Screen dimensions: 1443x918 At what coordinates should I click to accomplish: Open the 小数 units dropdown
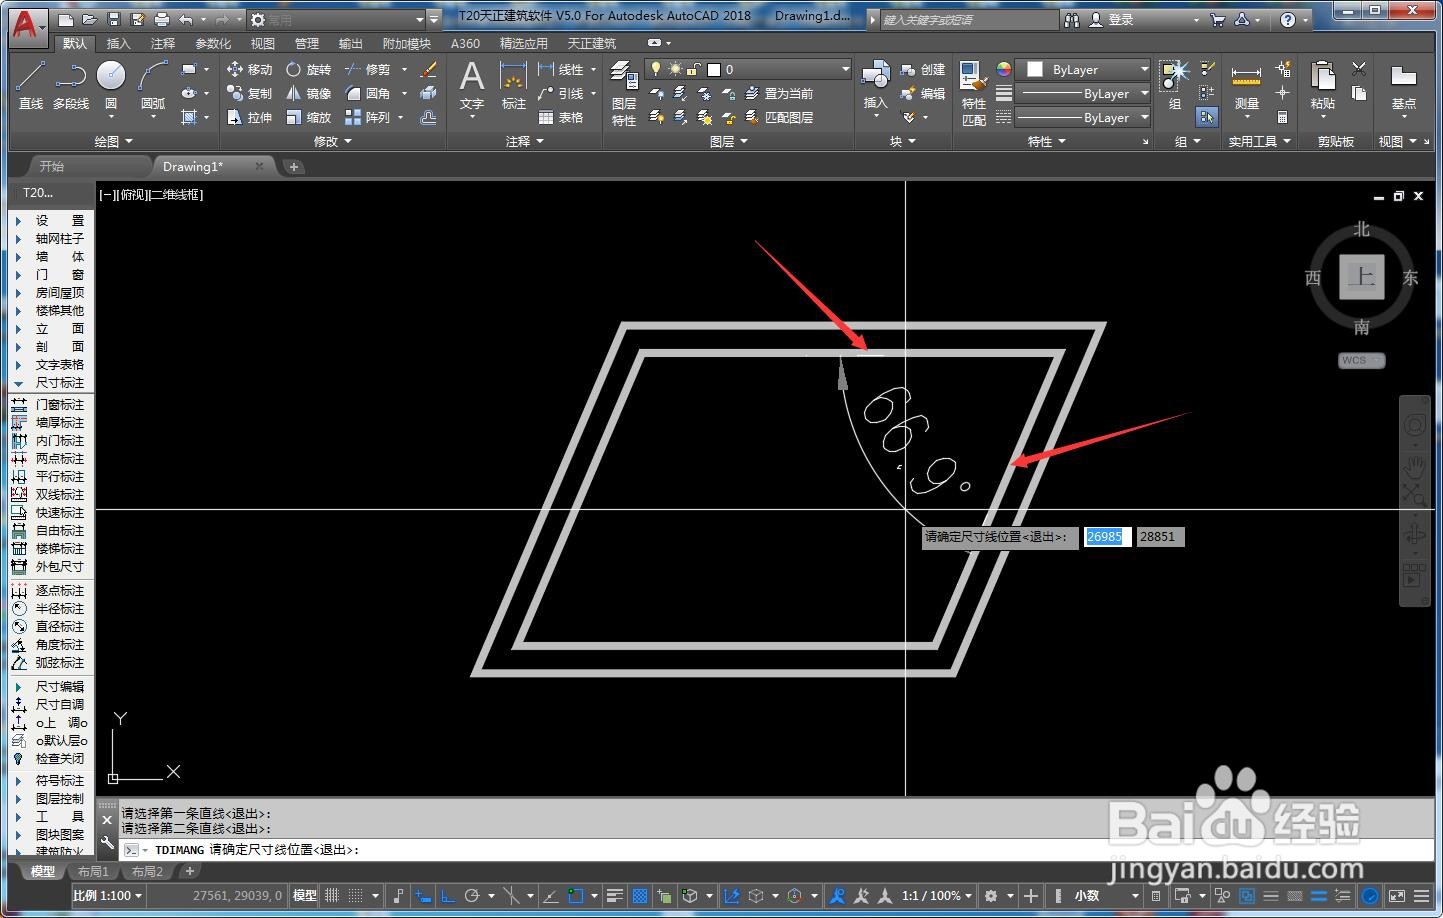pos(1107,896)
